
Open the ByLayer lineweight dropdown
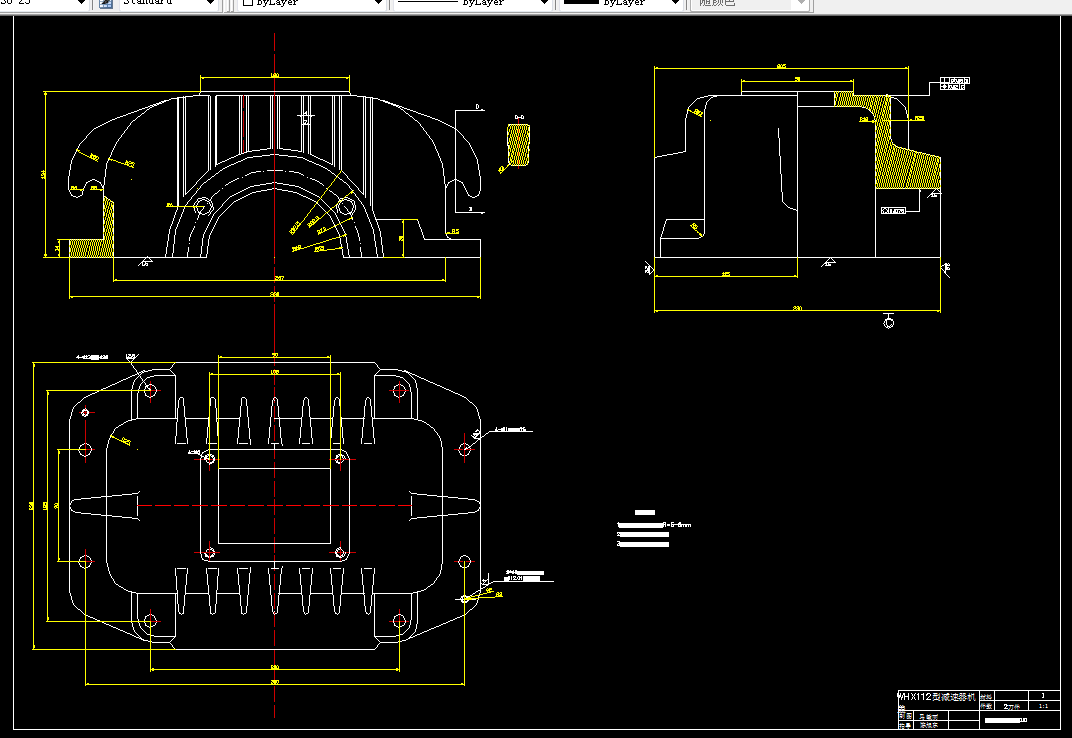(621, 3)
